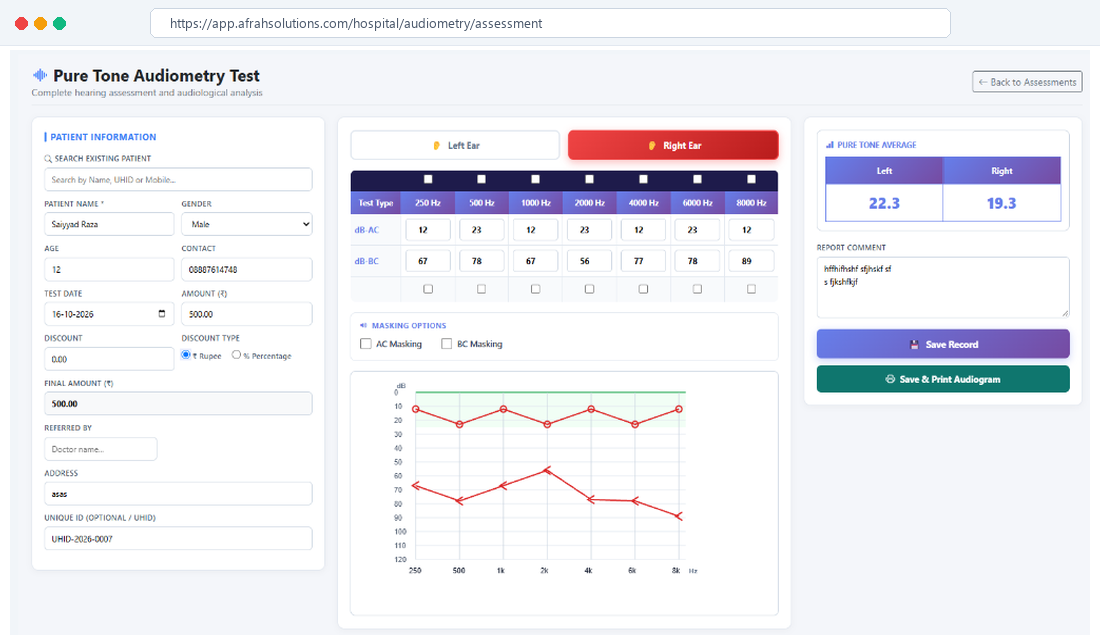Open the calendar picker icon in Test Date

point(162,314)
